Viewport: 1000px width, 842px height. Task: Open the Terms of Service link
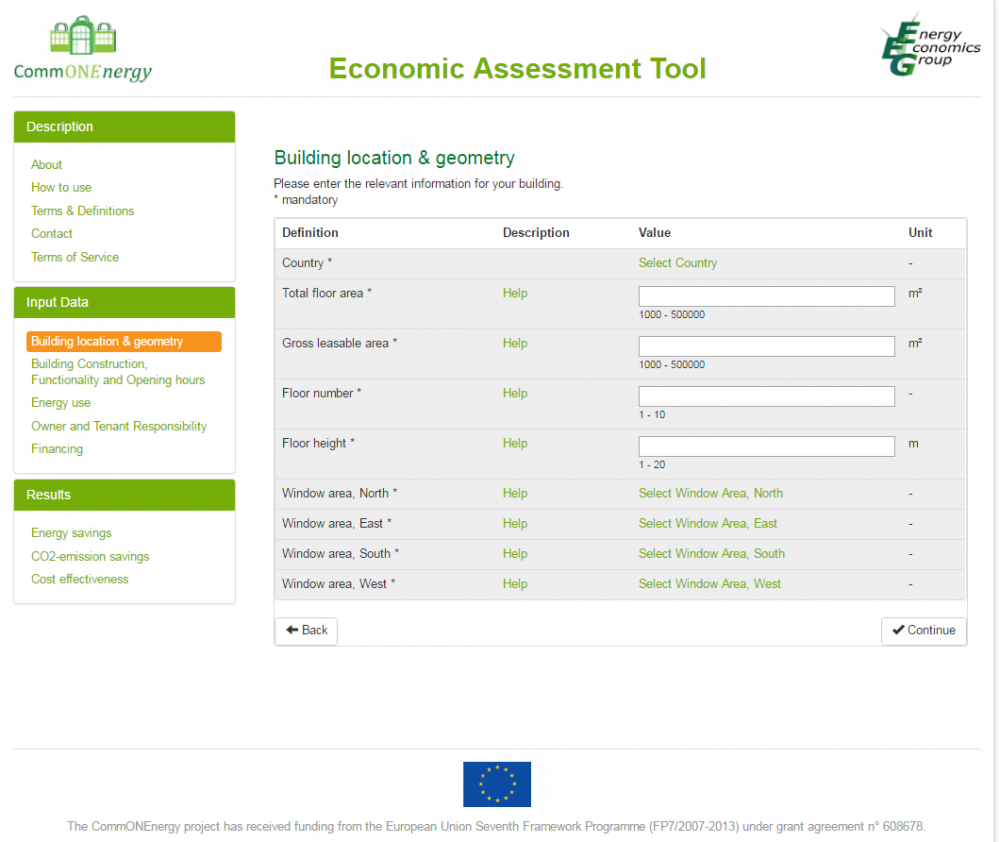75,257
